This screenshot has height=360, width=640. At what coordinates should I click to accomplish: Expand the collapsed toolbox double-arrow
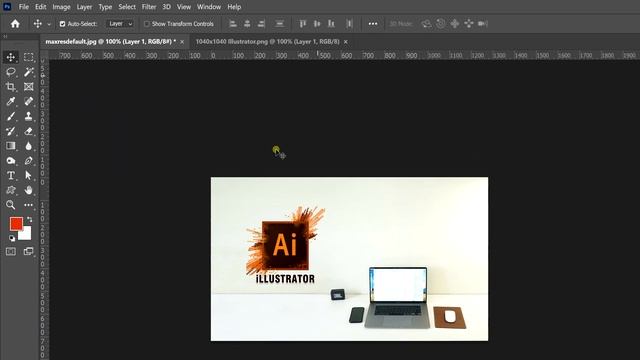tap(5, 36)
